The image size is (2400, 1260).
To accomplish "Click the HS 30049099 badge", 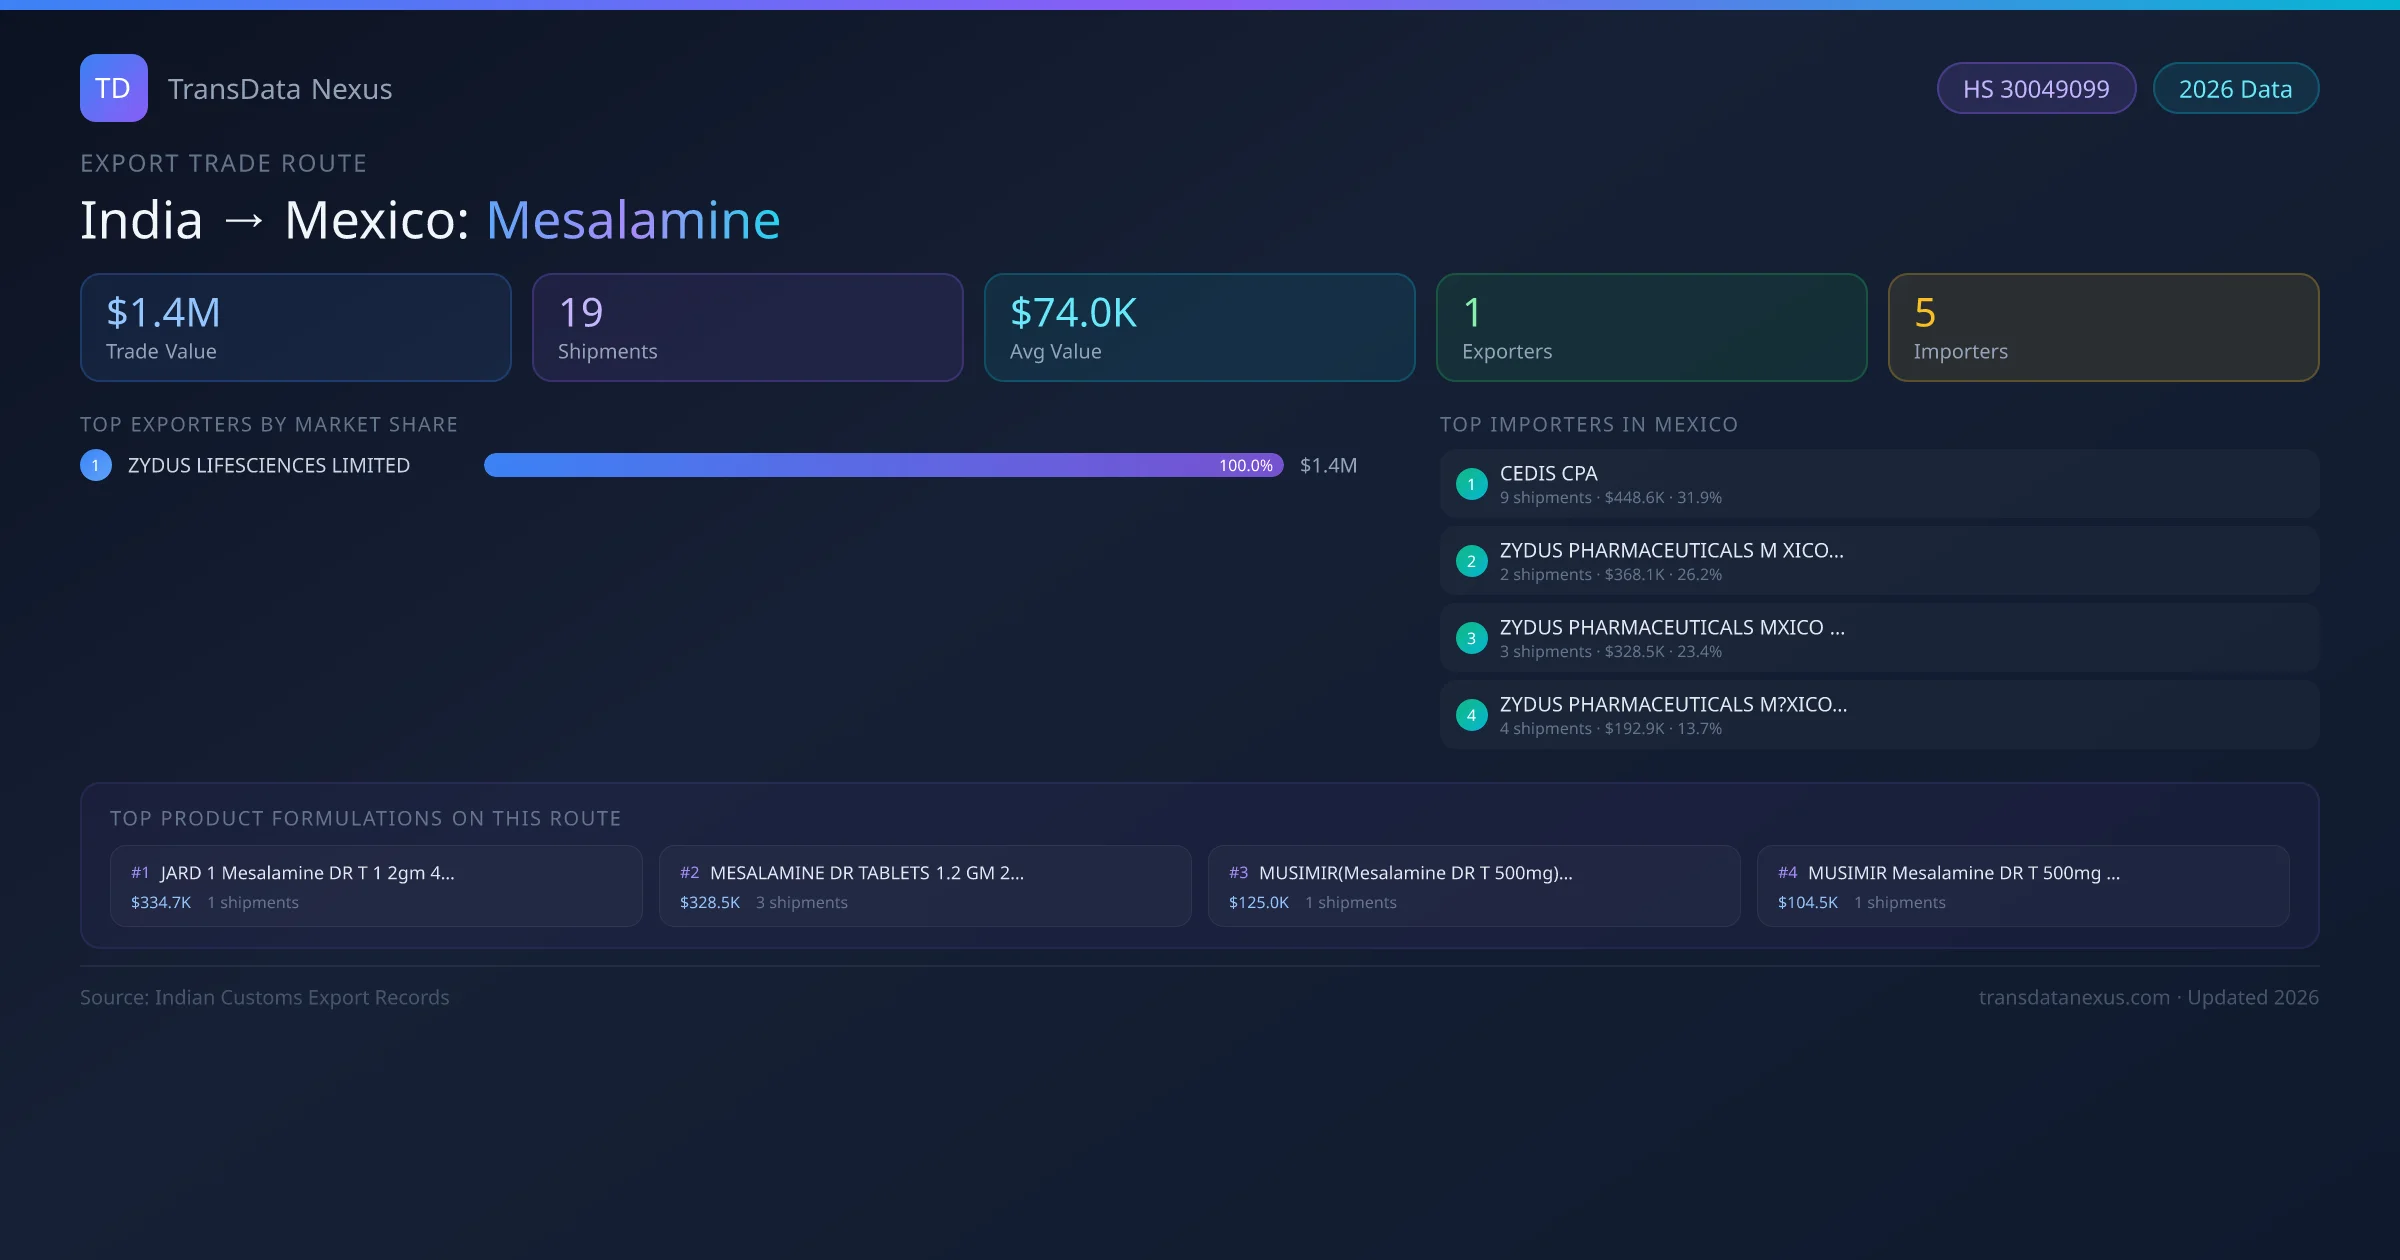I will tap(2035, 89).
